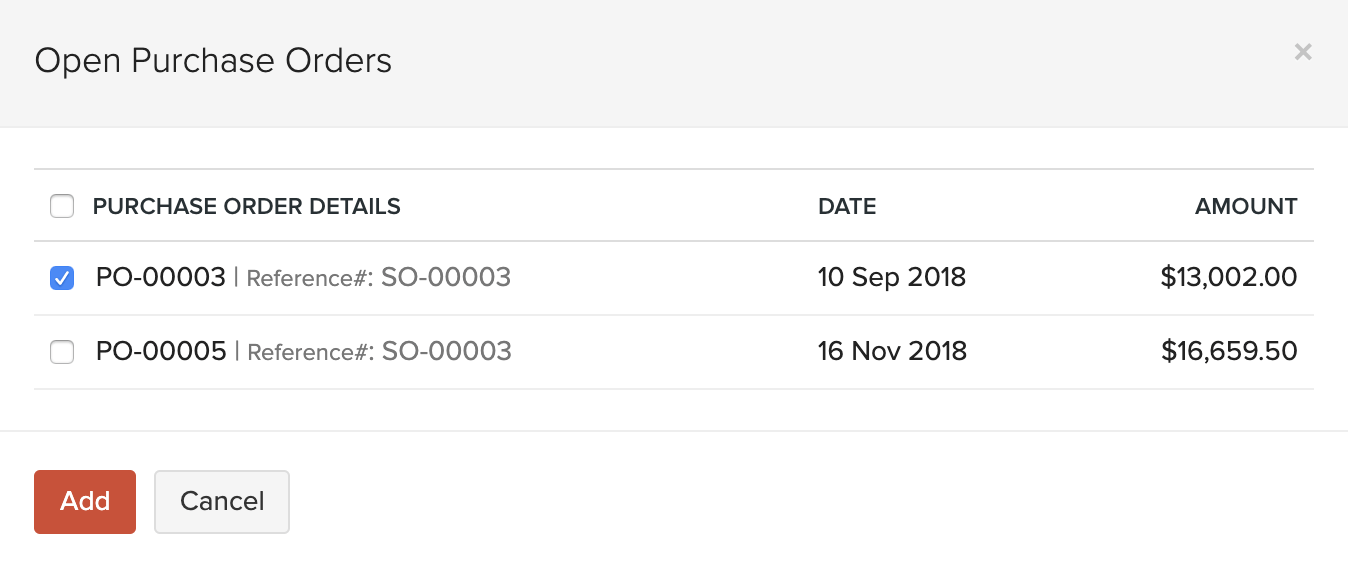Close the Open Purchase Orders dialog
The width and height of the screenshot is (1348, 566).
tap(1302, 52)
